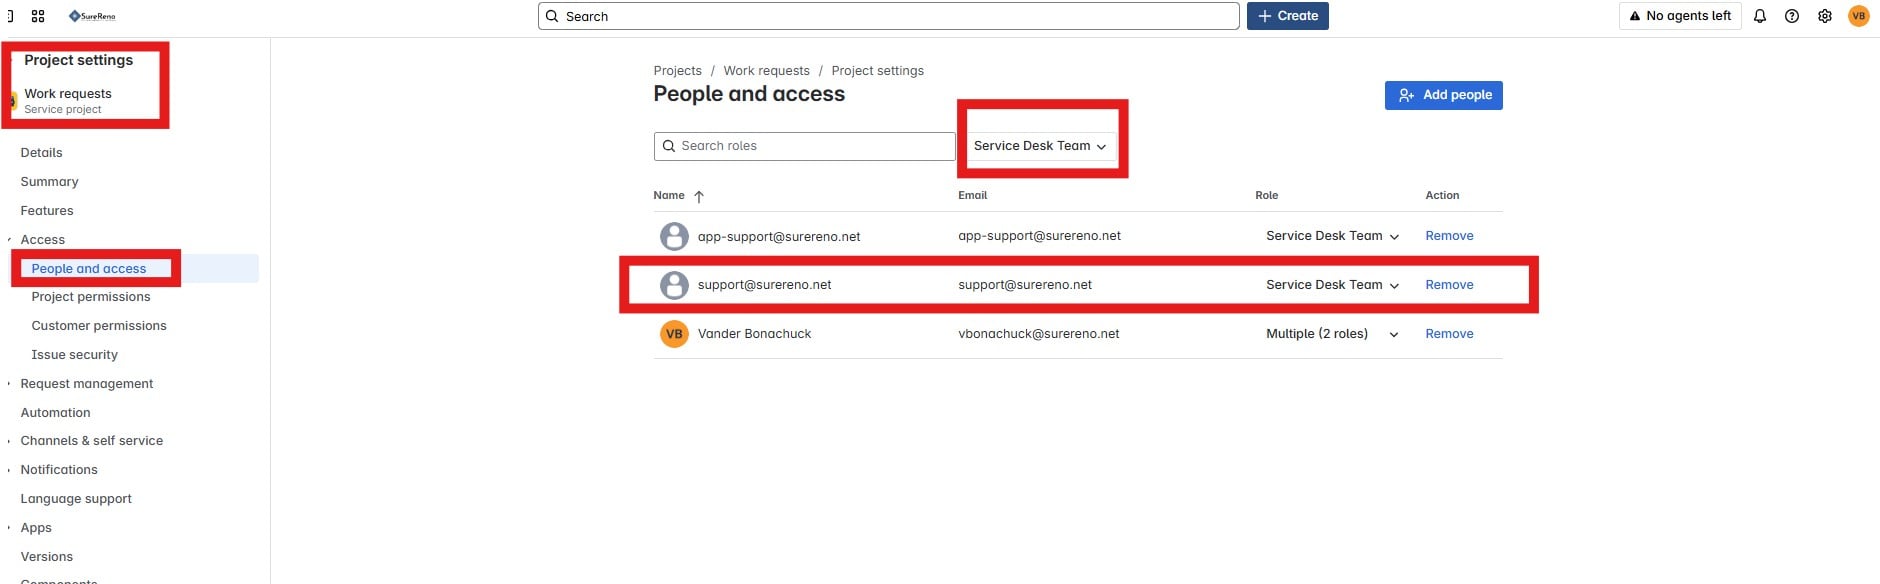Click the No agents left button
This screenshot has width=1880, height=584.
[1680, 16]
